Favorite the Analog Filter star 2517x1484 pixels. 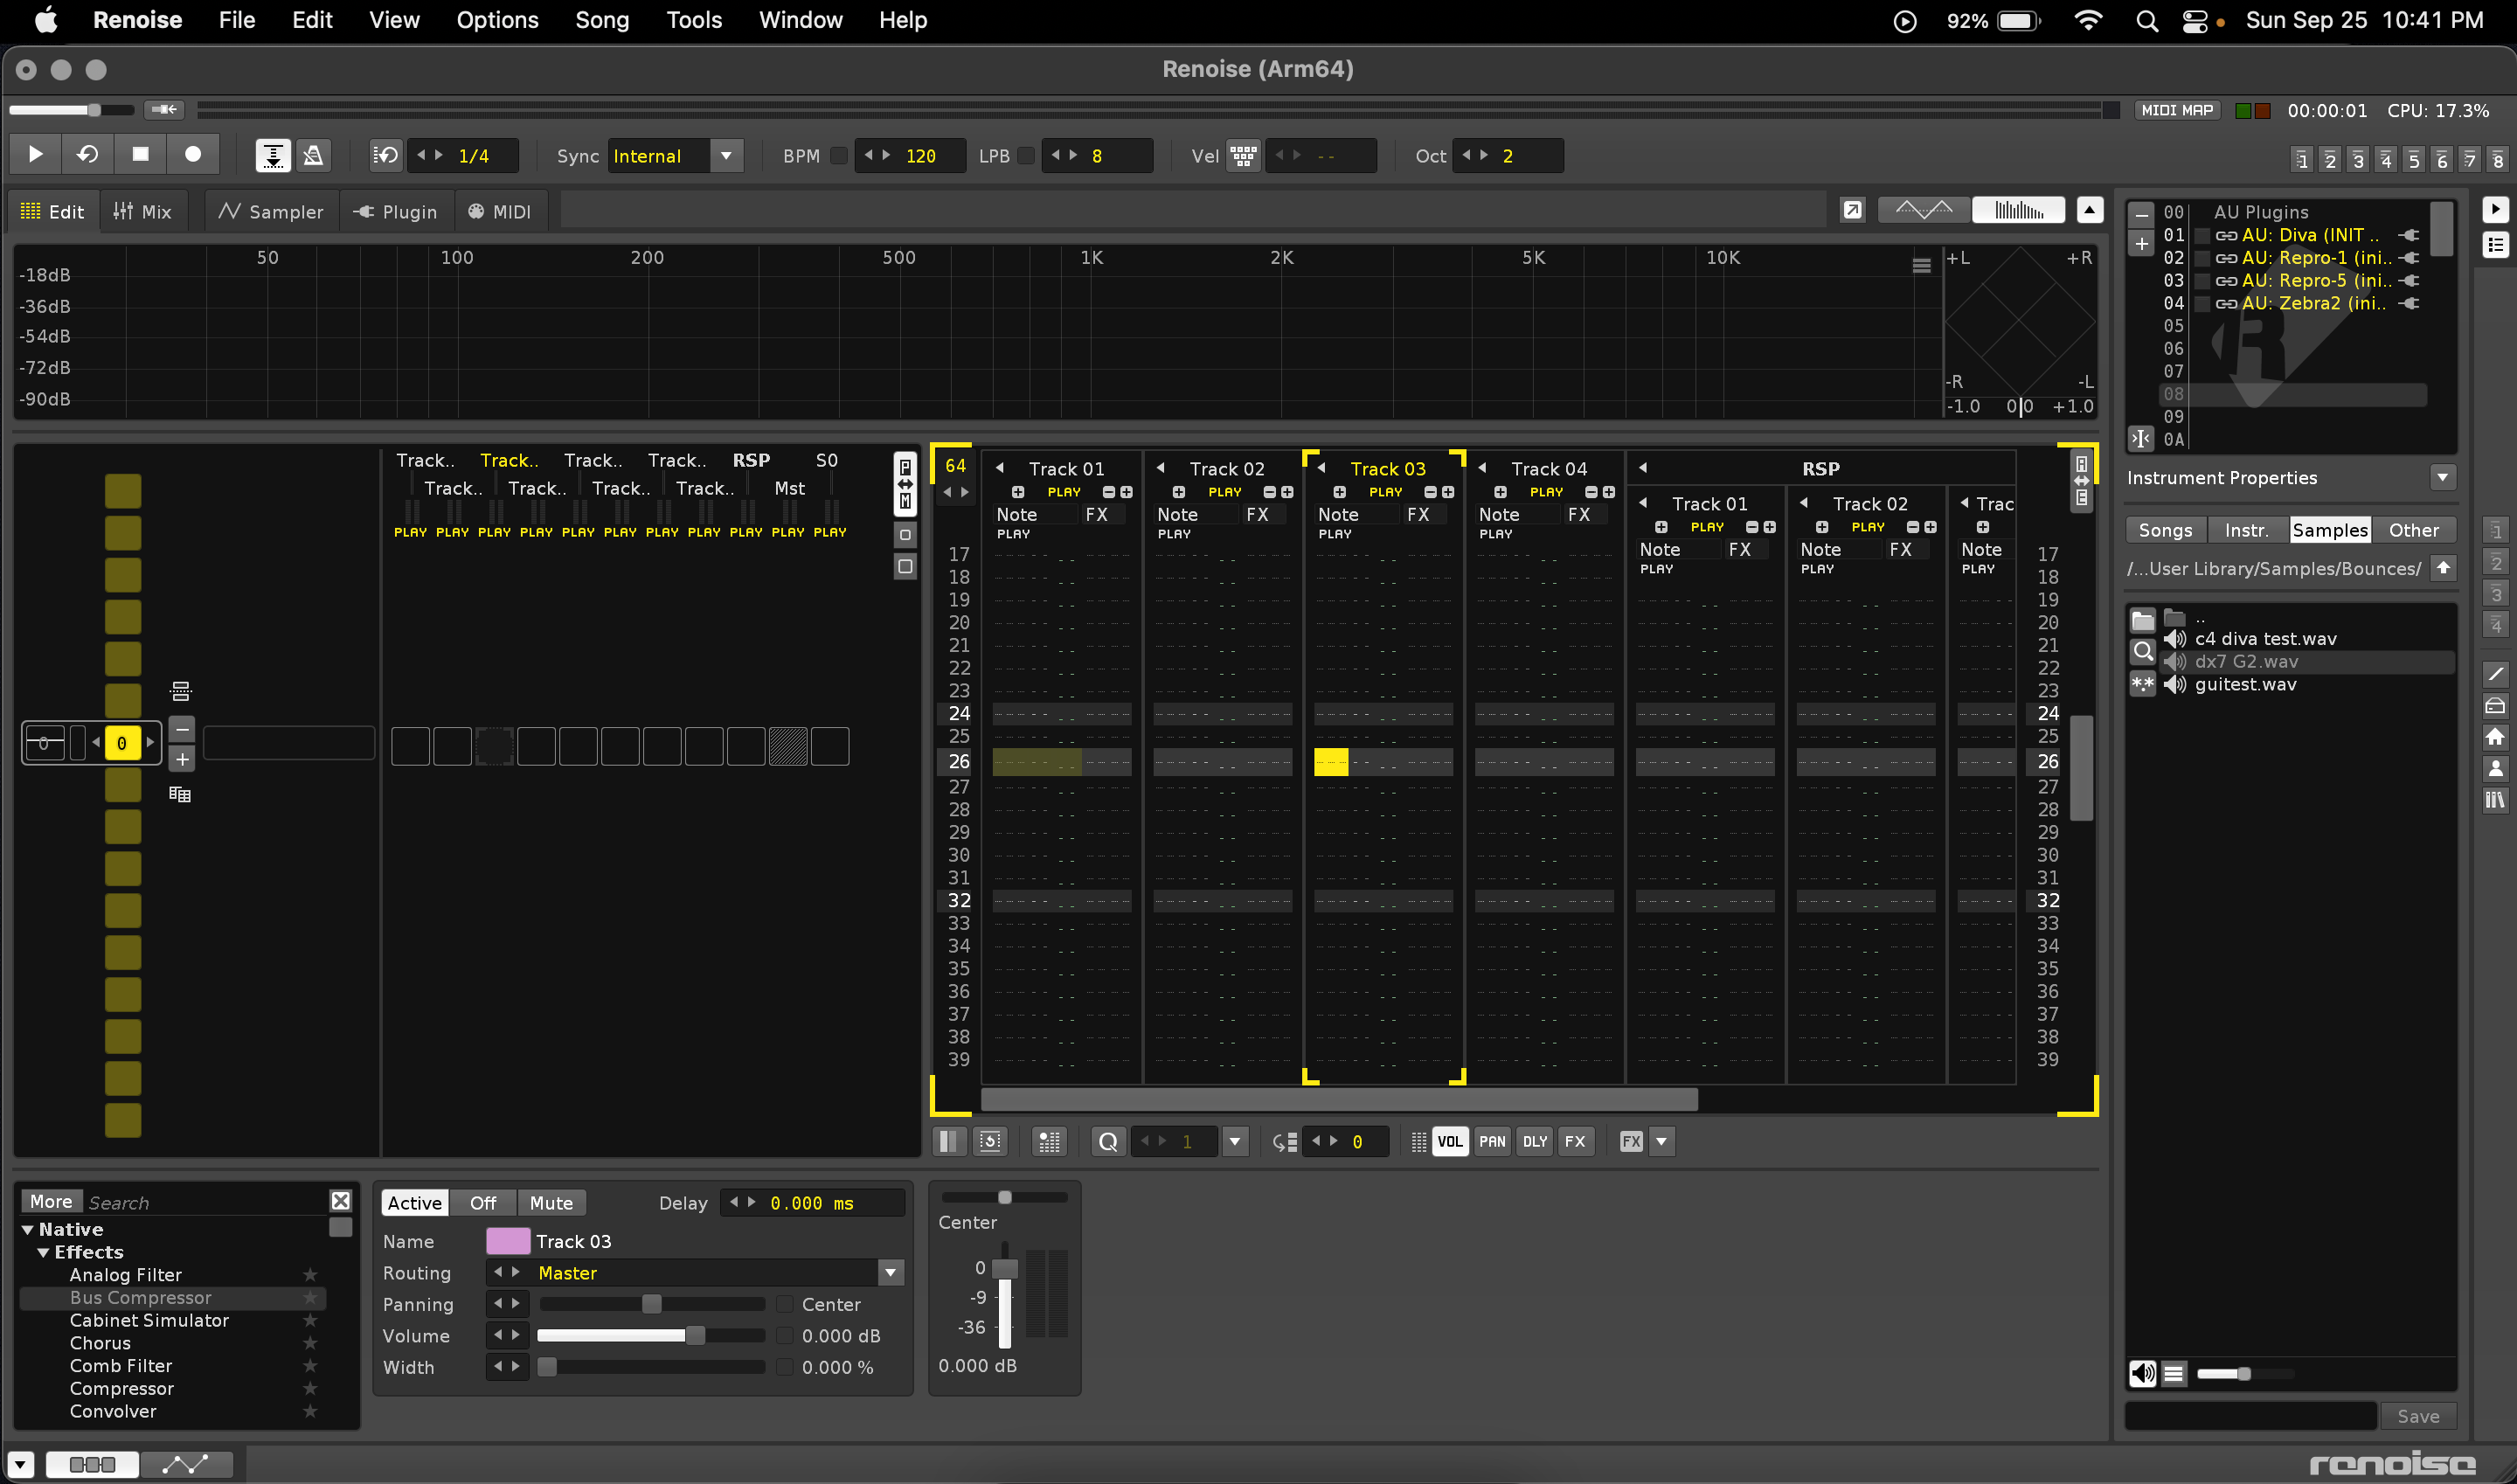point(310,1275)
